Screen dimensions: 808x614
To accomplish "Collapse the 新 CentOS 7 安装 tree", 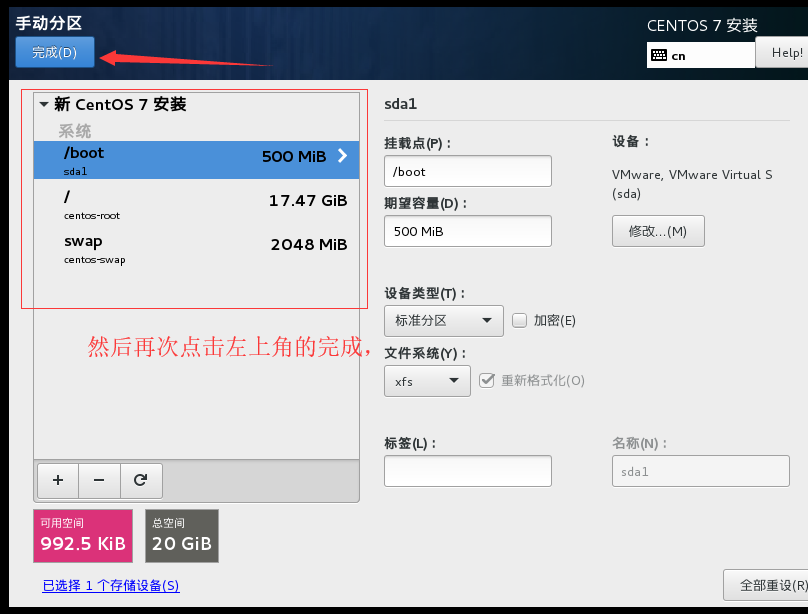I will [43, 103].
